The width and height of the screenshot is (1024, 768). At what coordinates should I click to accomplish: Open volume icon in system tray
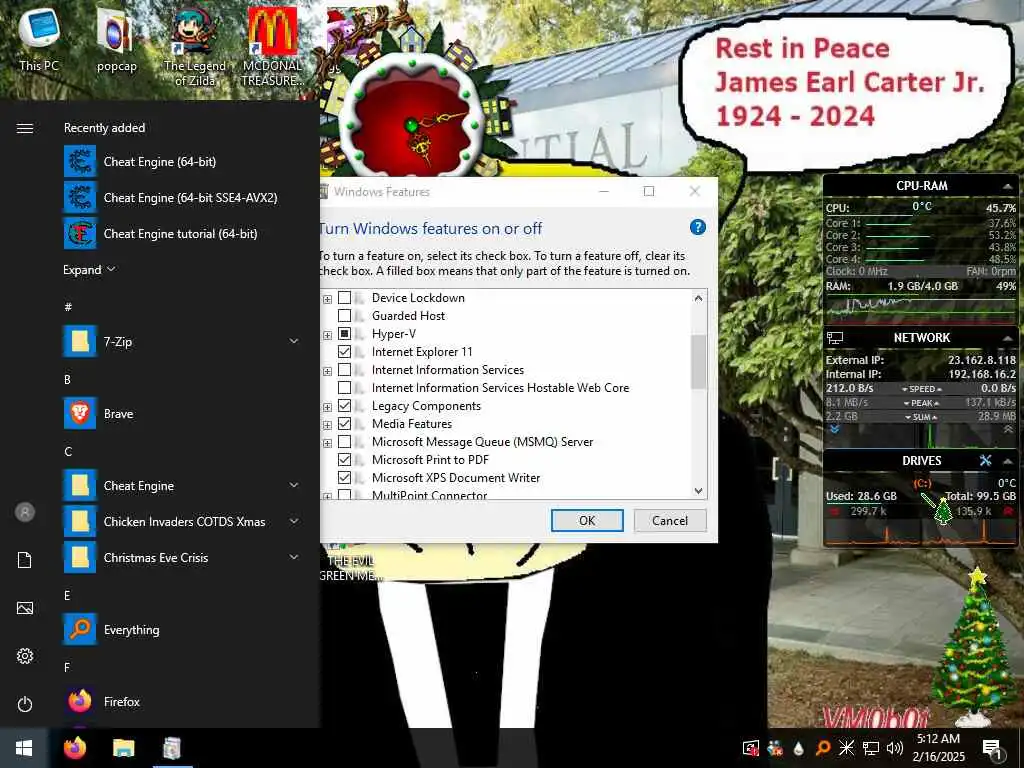click(x=895, y=748)
